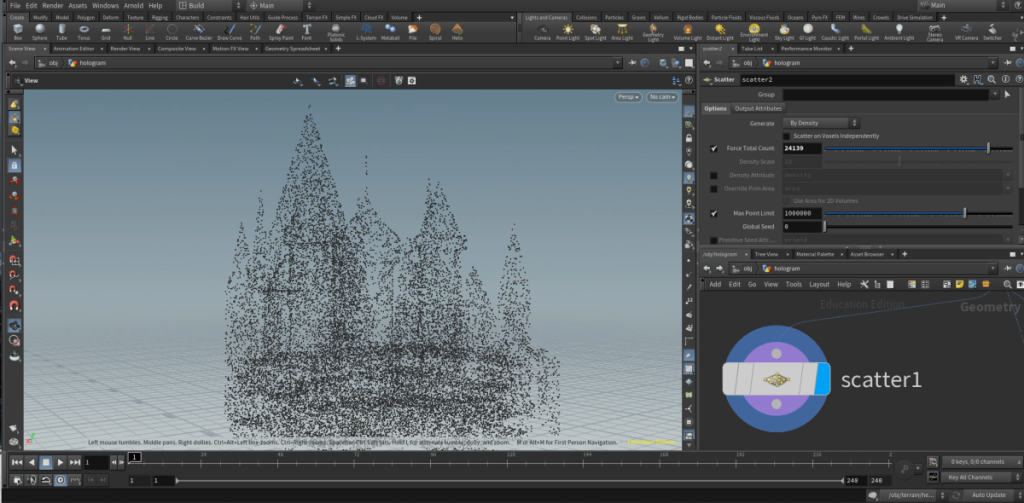
Task: Select the Spray Paint shelf tool
Action: click(280, 31)
